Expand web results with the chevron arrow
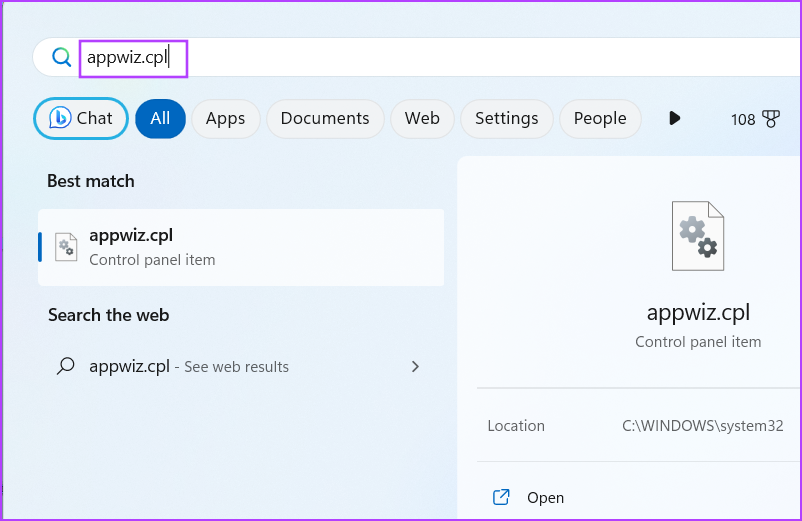 tap(415, 367)
